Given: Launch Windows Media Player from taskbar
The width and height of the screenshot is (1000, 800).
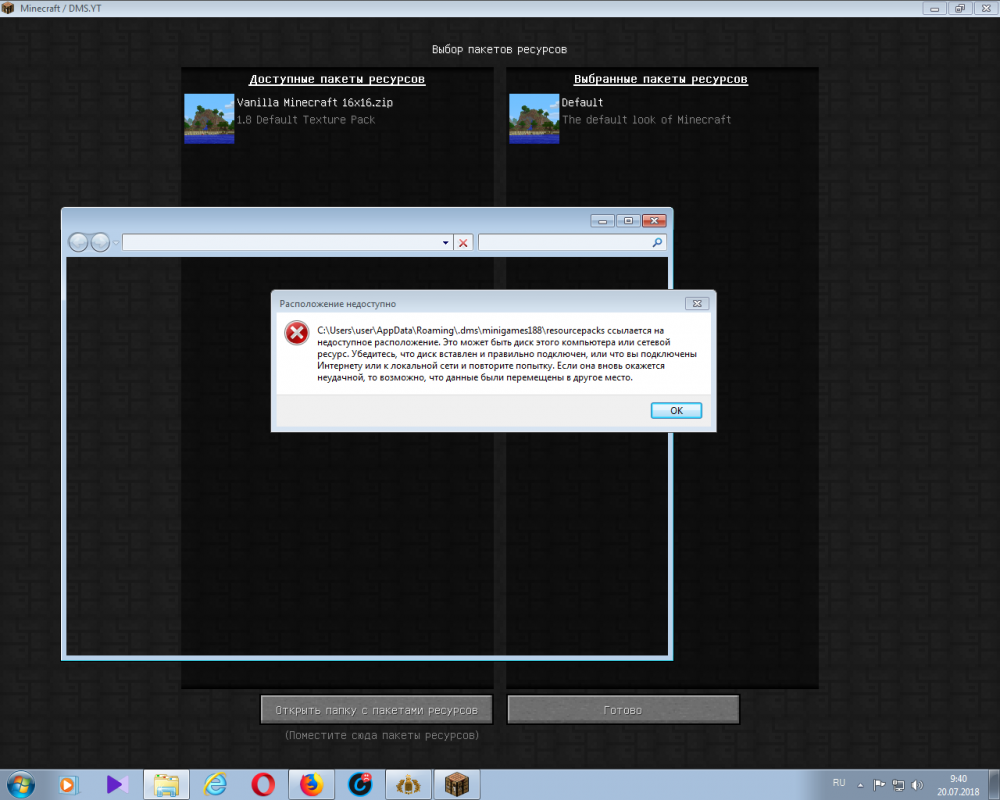Looking at the screenshot, I should pos(69,784).
